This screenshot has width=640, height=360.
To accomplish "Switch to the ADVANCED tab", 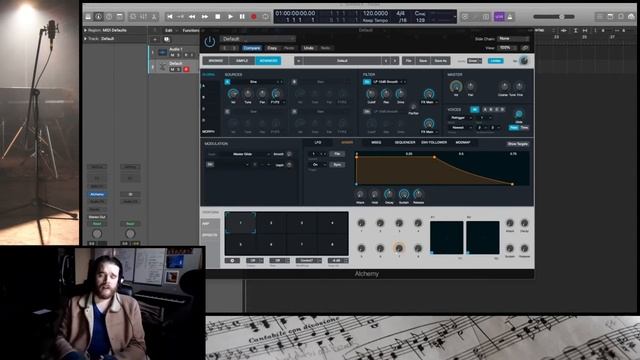I will tap(268, 61).
